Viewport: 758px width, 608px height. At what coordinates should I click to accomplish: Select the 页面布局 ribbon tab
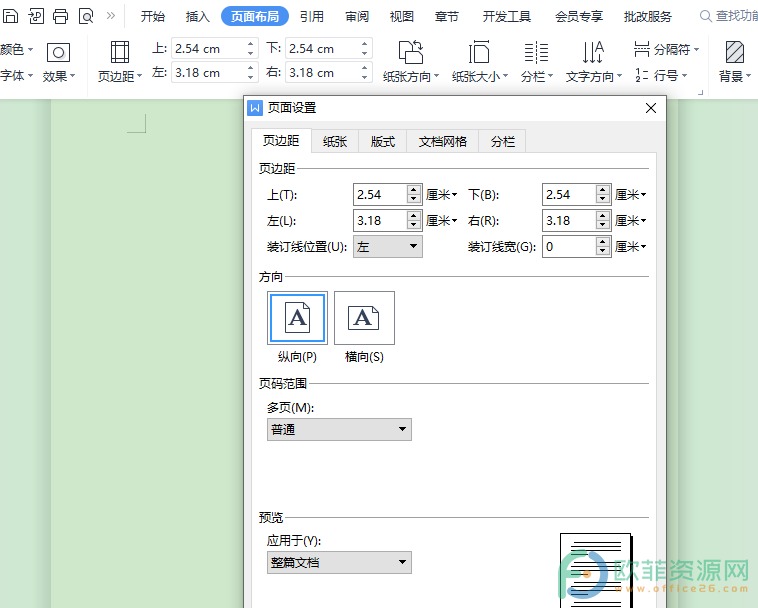coord(255,16)
